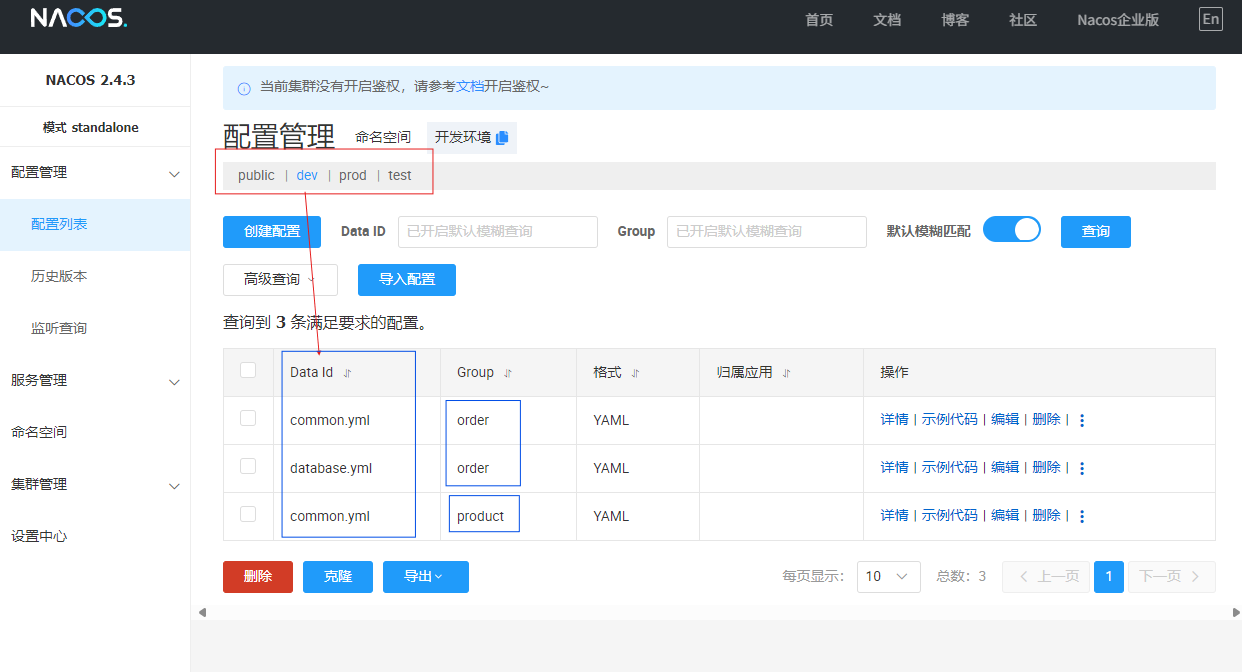This screenshot has height=672, width=1242.
Task: Switch to the prod namespace tab
Action: [353, 175]
